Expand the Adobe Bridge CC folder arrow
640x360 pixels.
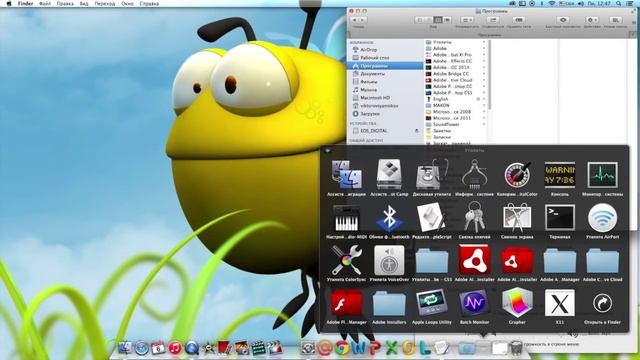[484, 74]
